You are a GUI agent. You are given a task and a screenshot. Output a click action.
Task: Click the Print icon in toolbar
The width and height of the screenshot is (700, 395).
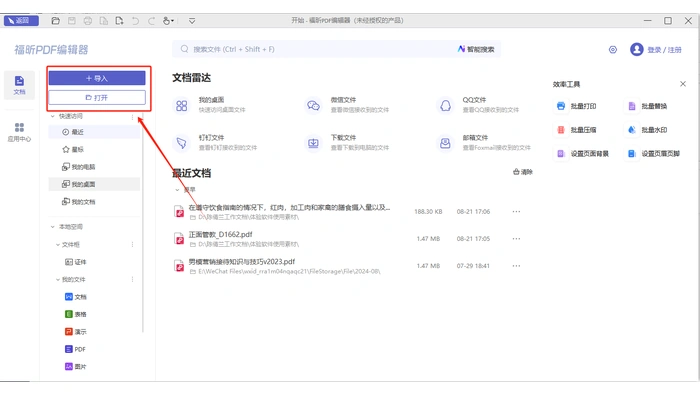[88, 21]
